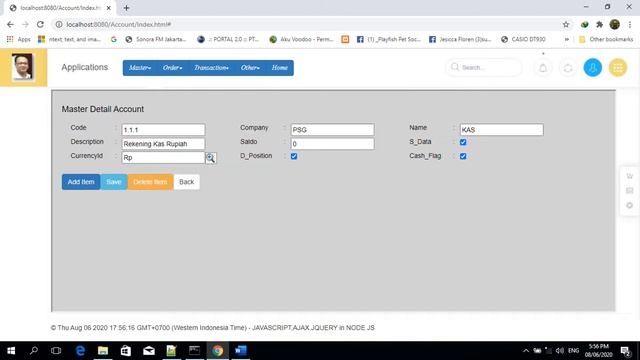Image resolution: width=640 pixels, height=360 pixels.
Task: Click the first right sidebar panel icon
Action: 629,176
